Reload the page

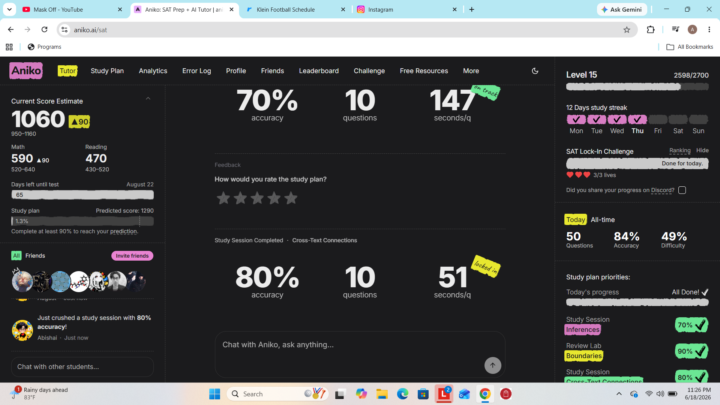(x=44, y=30)
